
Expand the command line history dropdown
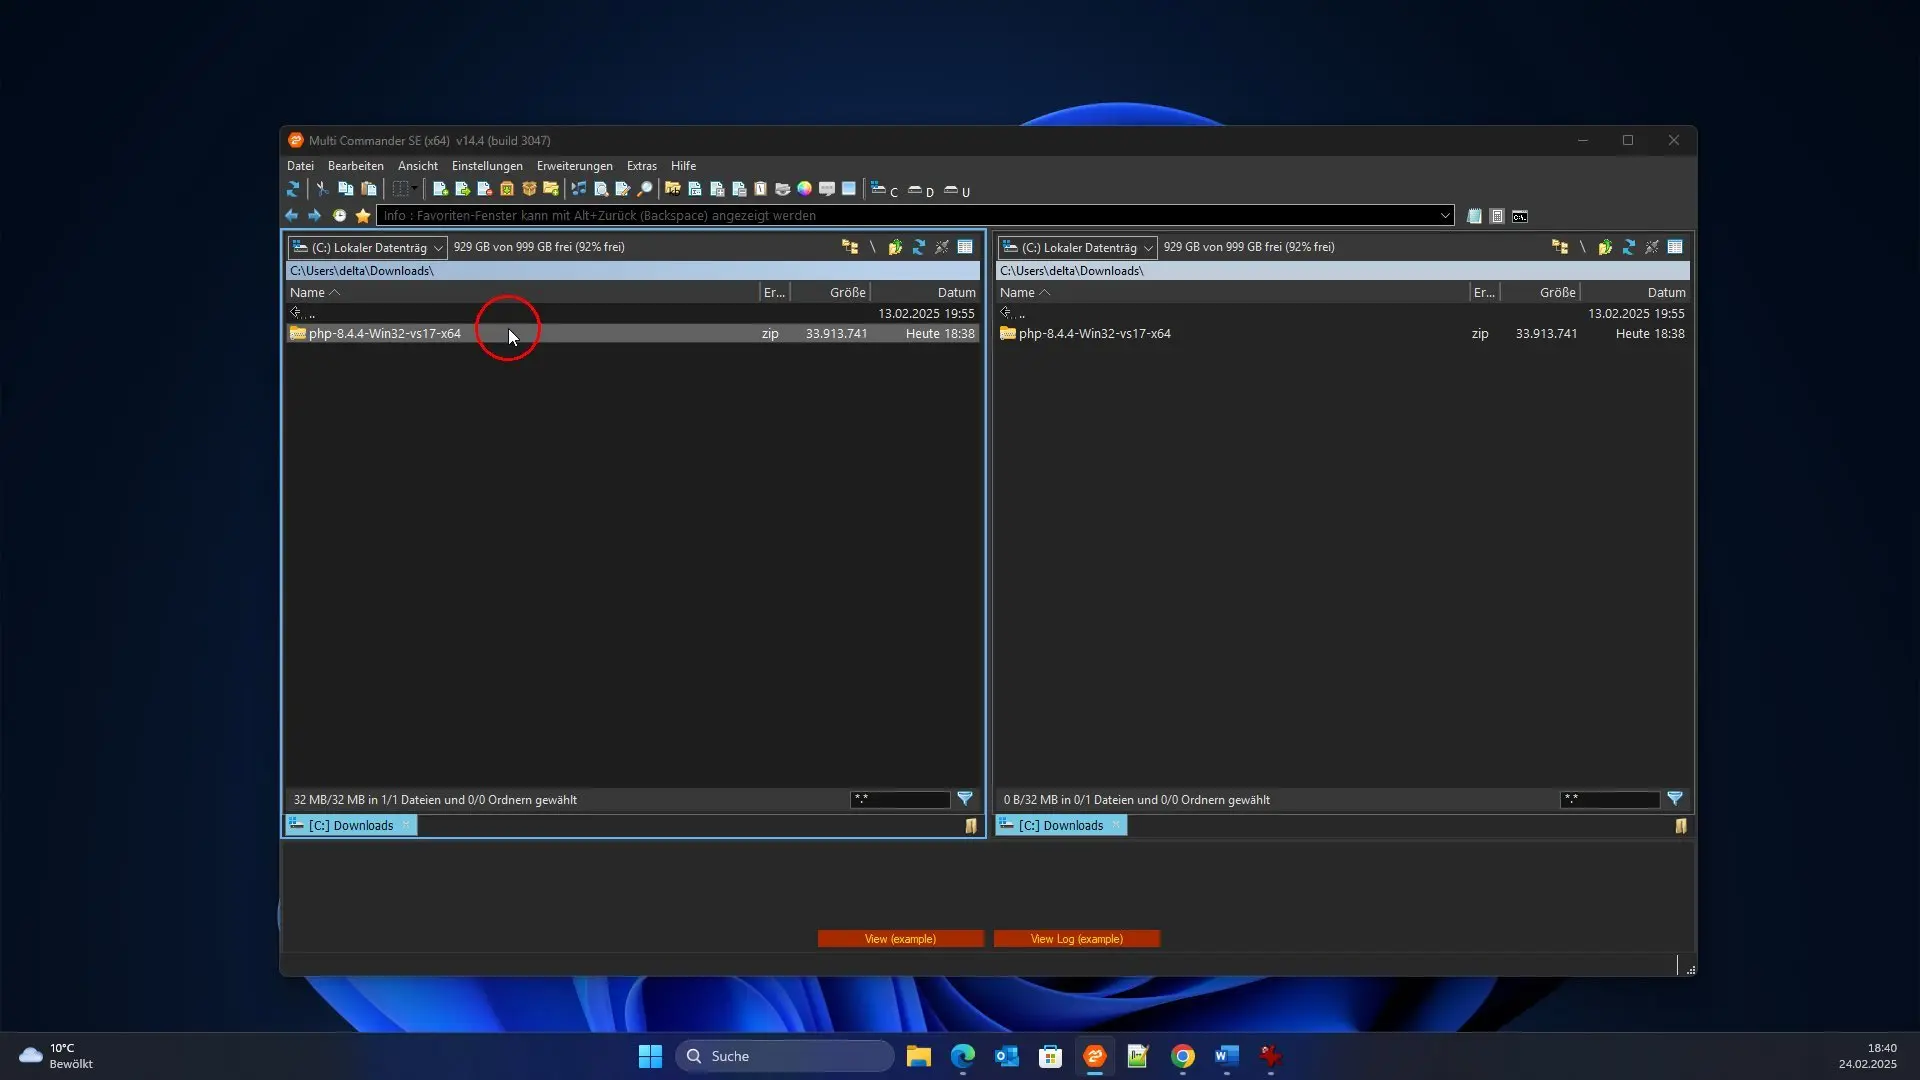[1445, 216]
